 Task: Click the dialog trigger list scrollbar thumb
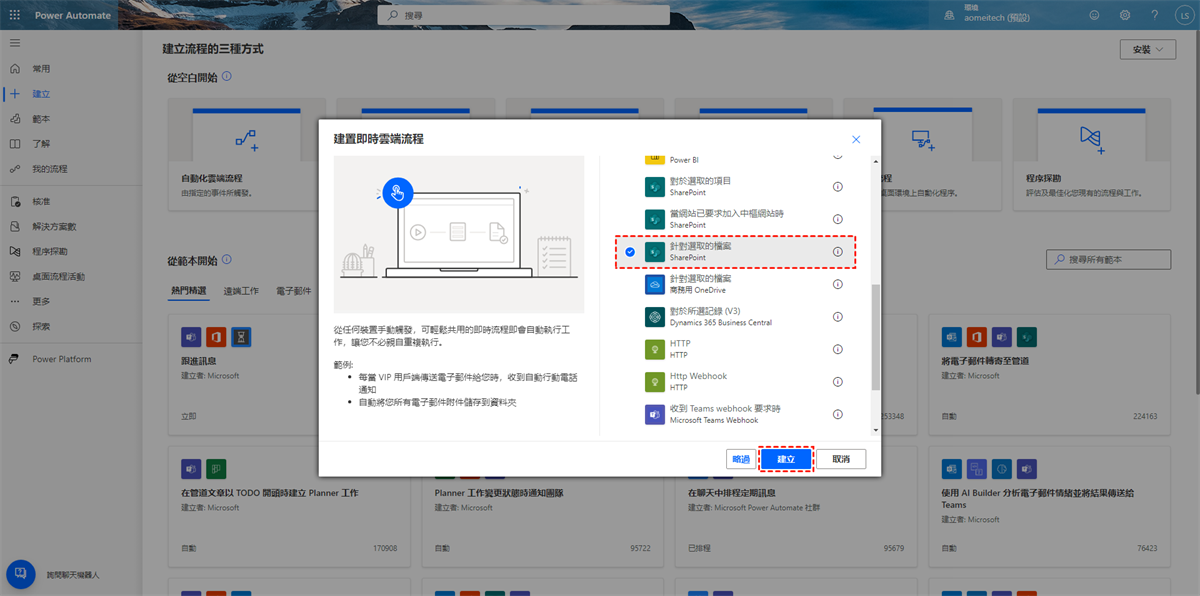876,337
